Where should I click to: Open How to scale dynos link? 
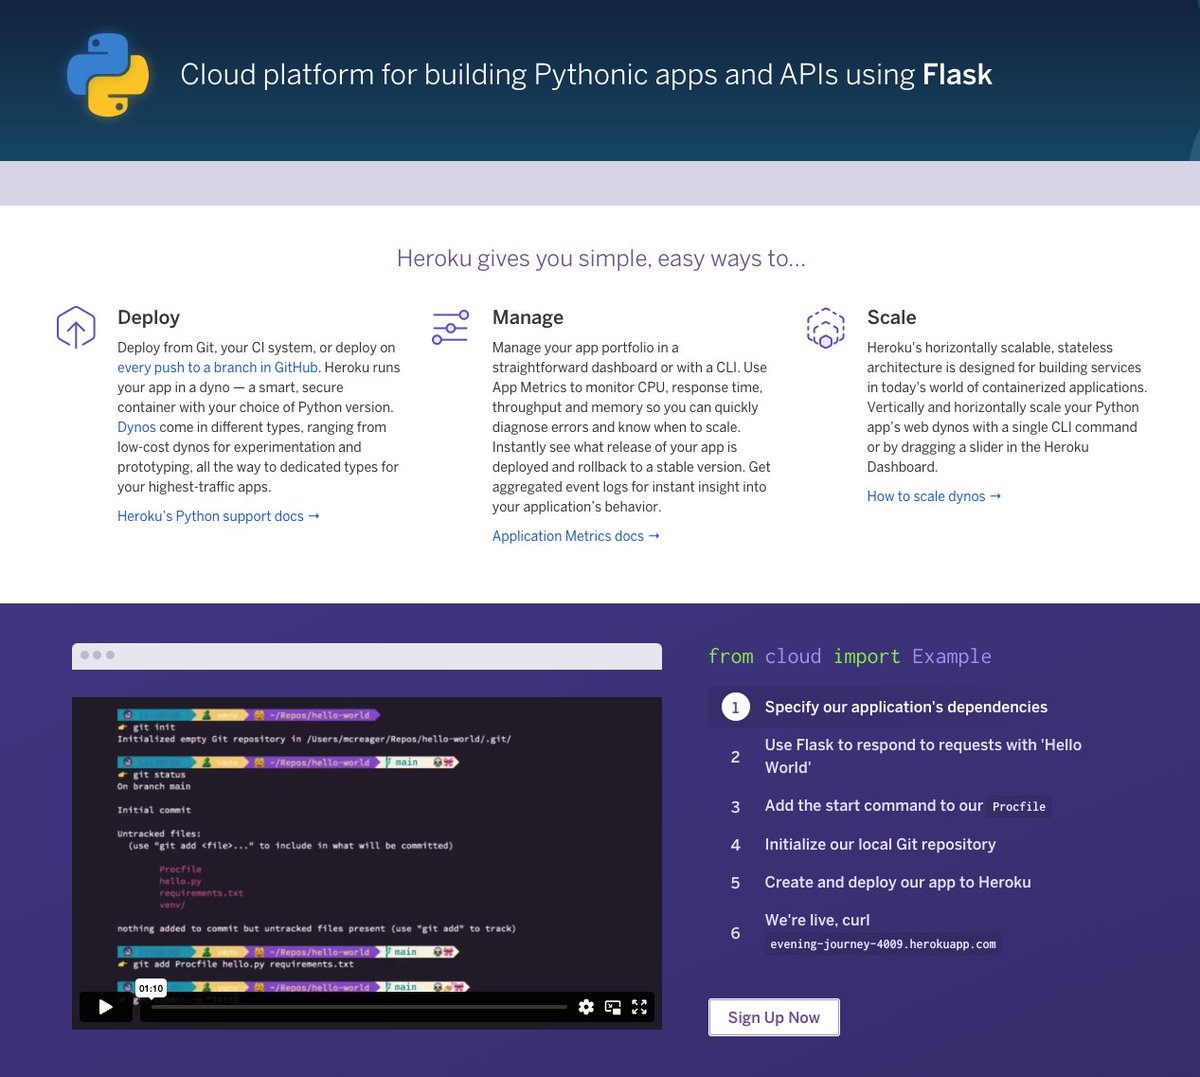(934, 496)
